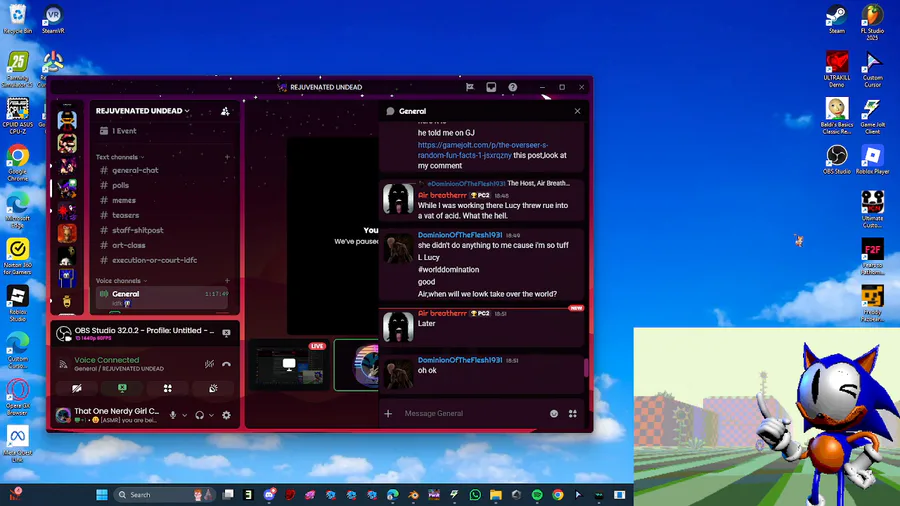The width and height of the screenshot is (900, 506).
Task: Disconnect from voice with phone icon
Action: [227, 364]
